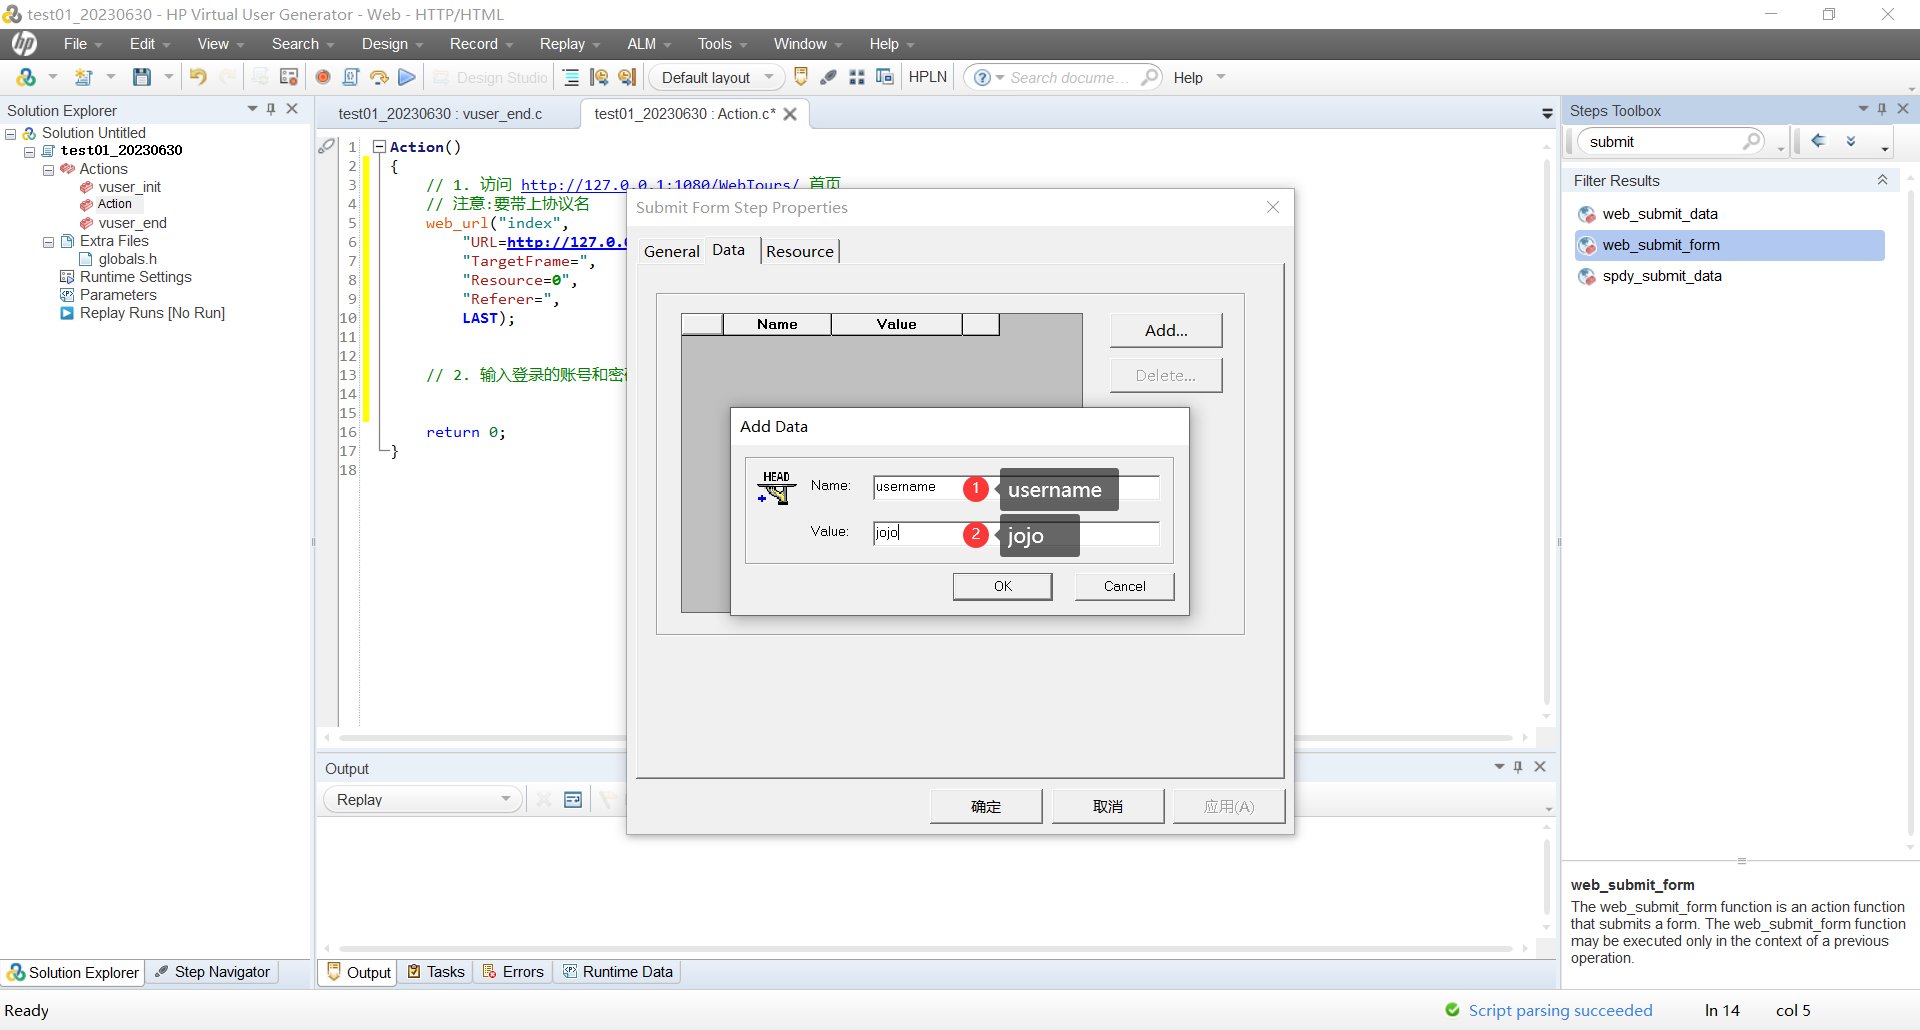Pin the Steps Toolbox panel

point(1882,109)
